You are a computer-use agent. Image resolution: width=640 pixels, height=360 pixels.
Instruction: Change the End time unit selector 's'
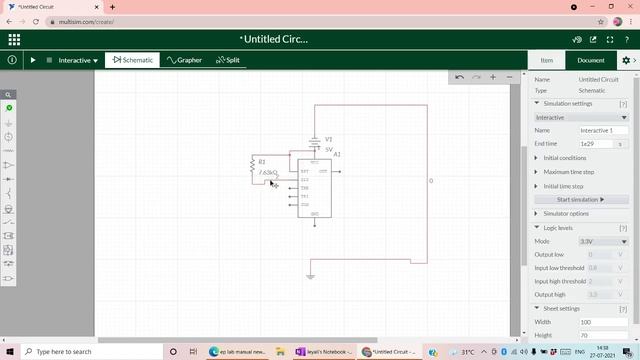[620, 144]
